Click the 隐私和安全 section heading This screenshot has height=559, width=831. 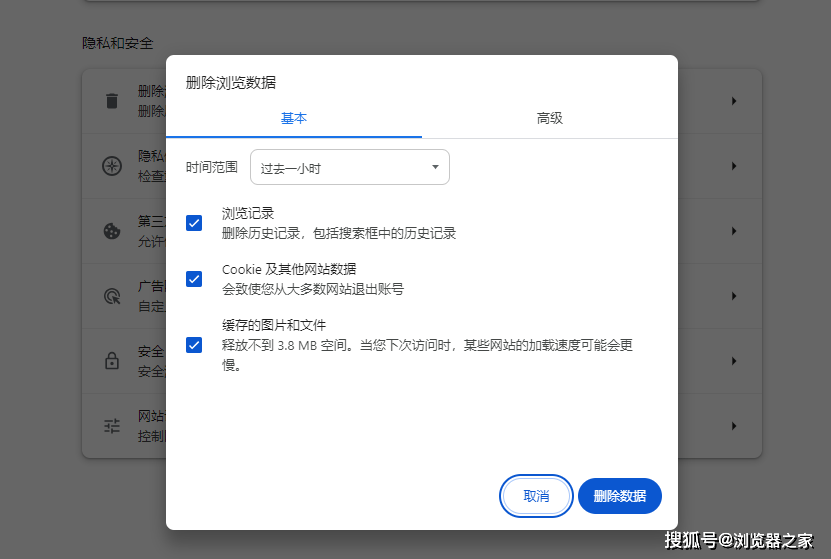[x=118, y=43]
